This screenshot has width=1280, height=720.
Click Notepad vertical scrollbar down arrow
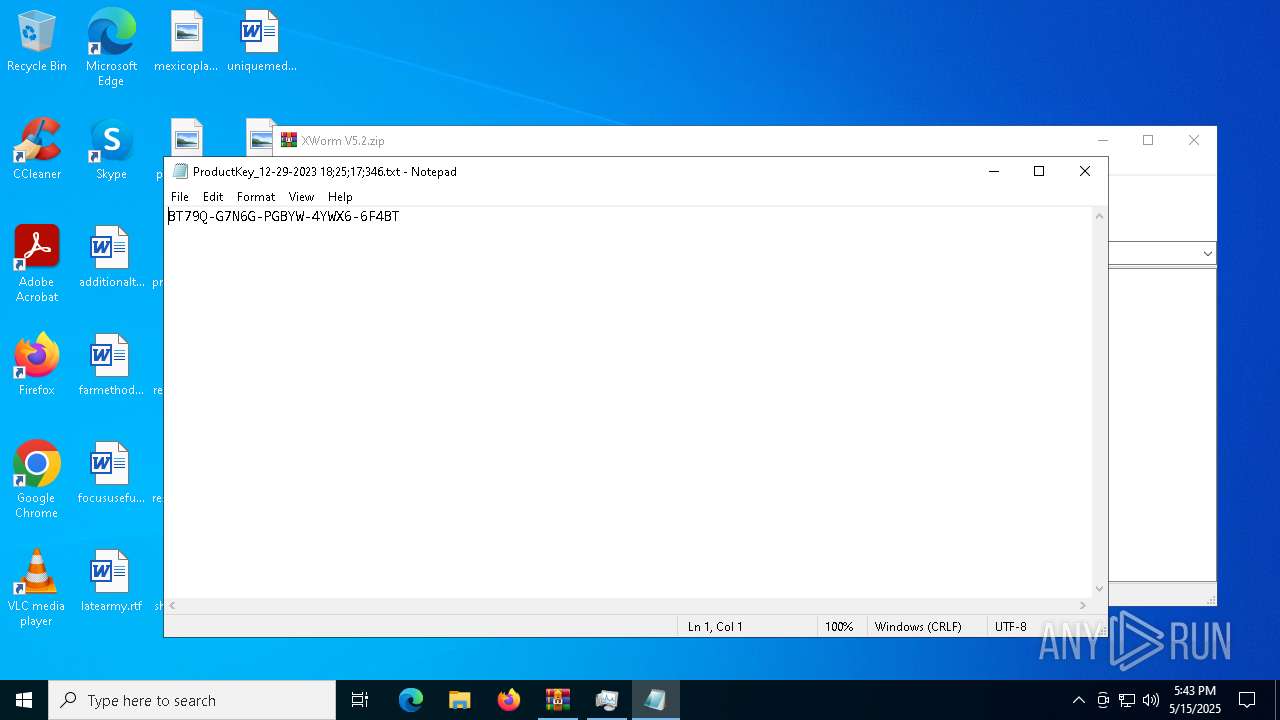click(1099, 589)
